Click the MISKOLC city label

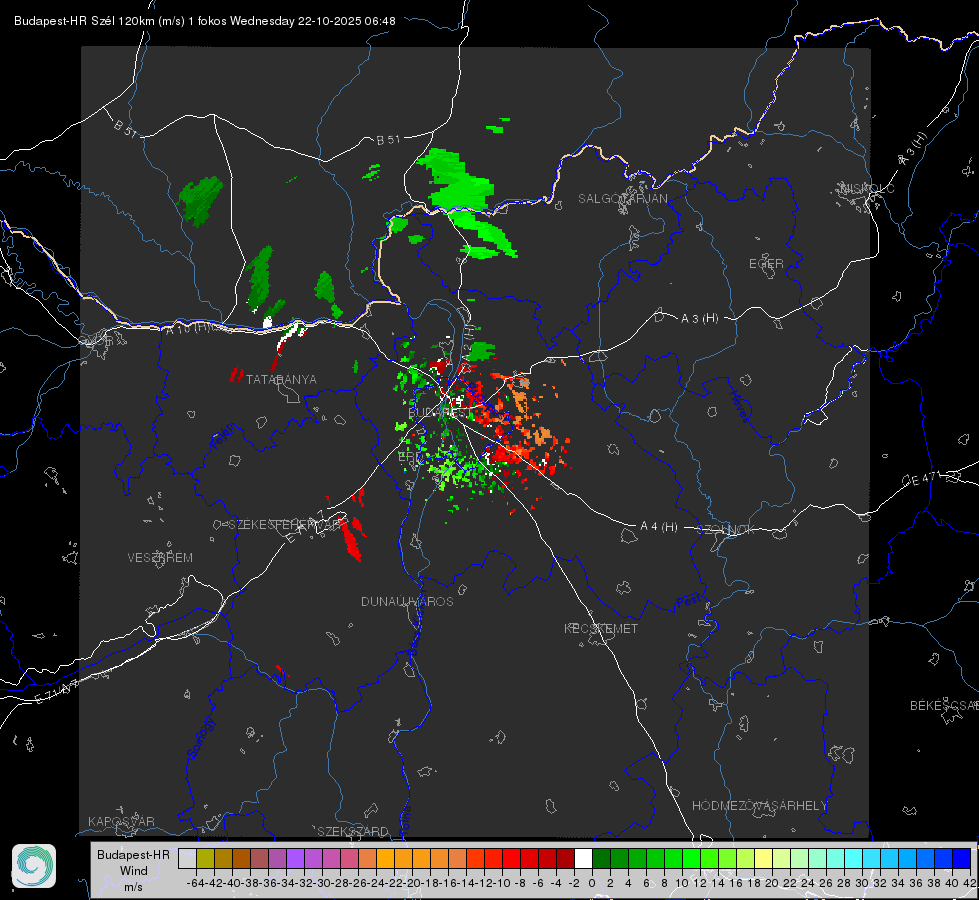(867, 188)
